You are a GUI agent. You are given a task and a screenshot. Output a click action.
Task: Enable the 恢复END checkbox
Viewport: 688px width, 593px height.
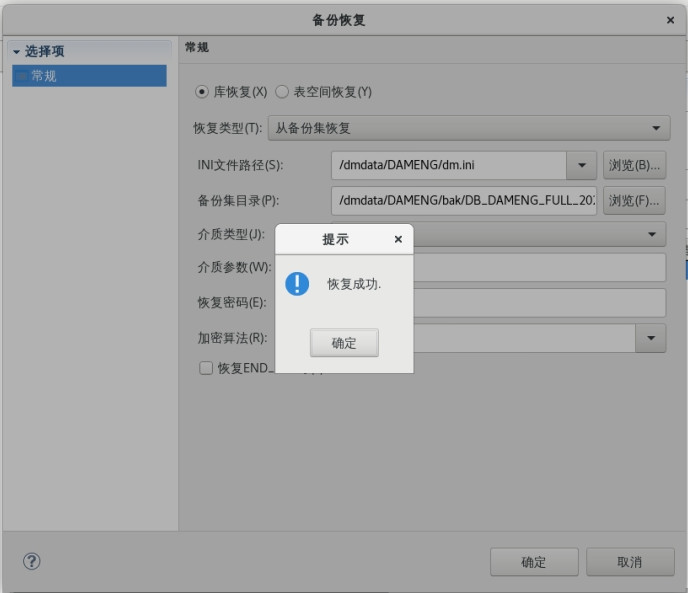point(206,368)
